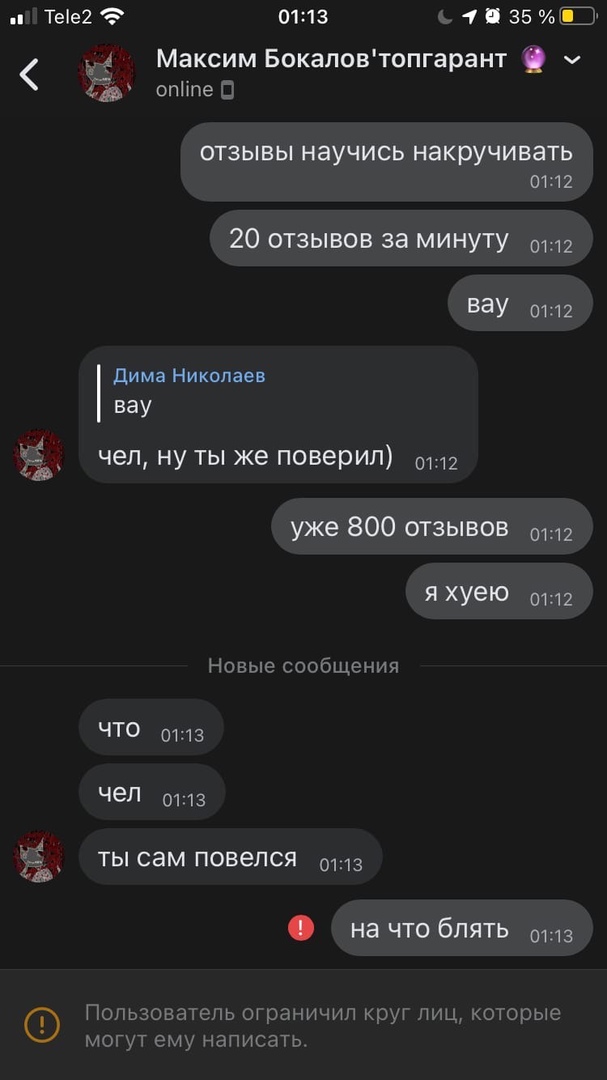Tap the red failed-message error icon
This screenshot has width=607, height=1080.
301,928
